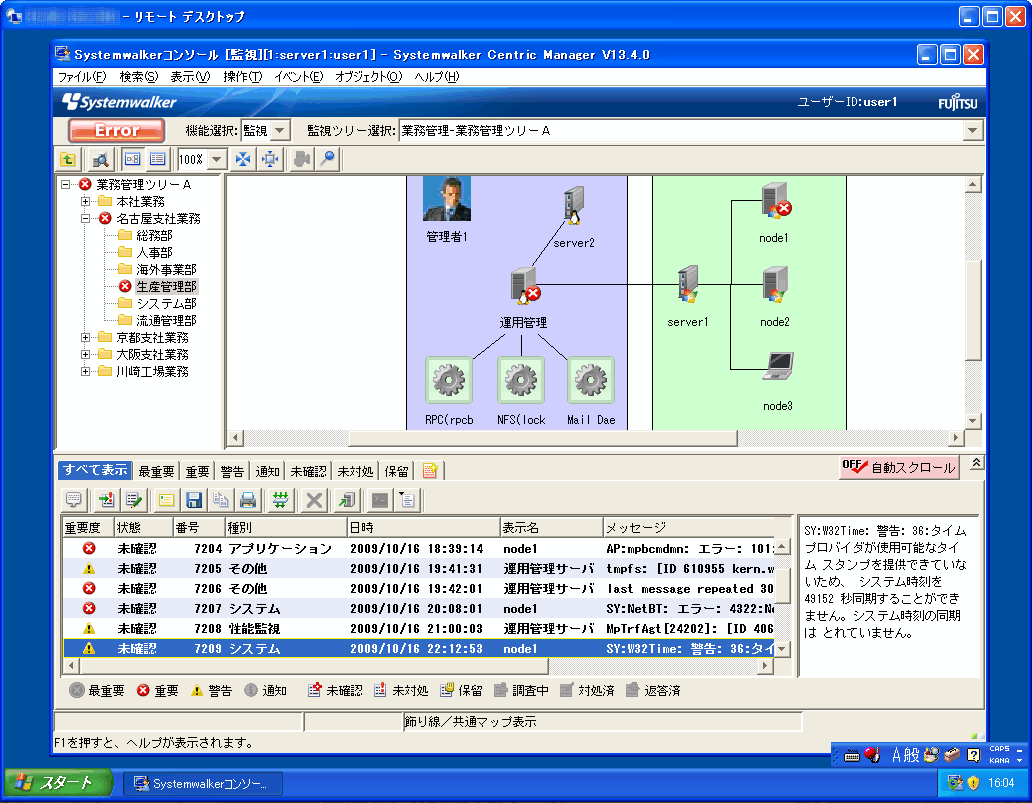Select the 生産管理部 tree item

(166, 286)
